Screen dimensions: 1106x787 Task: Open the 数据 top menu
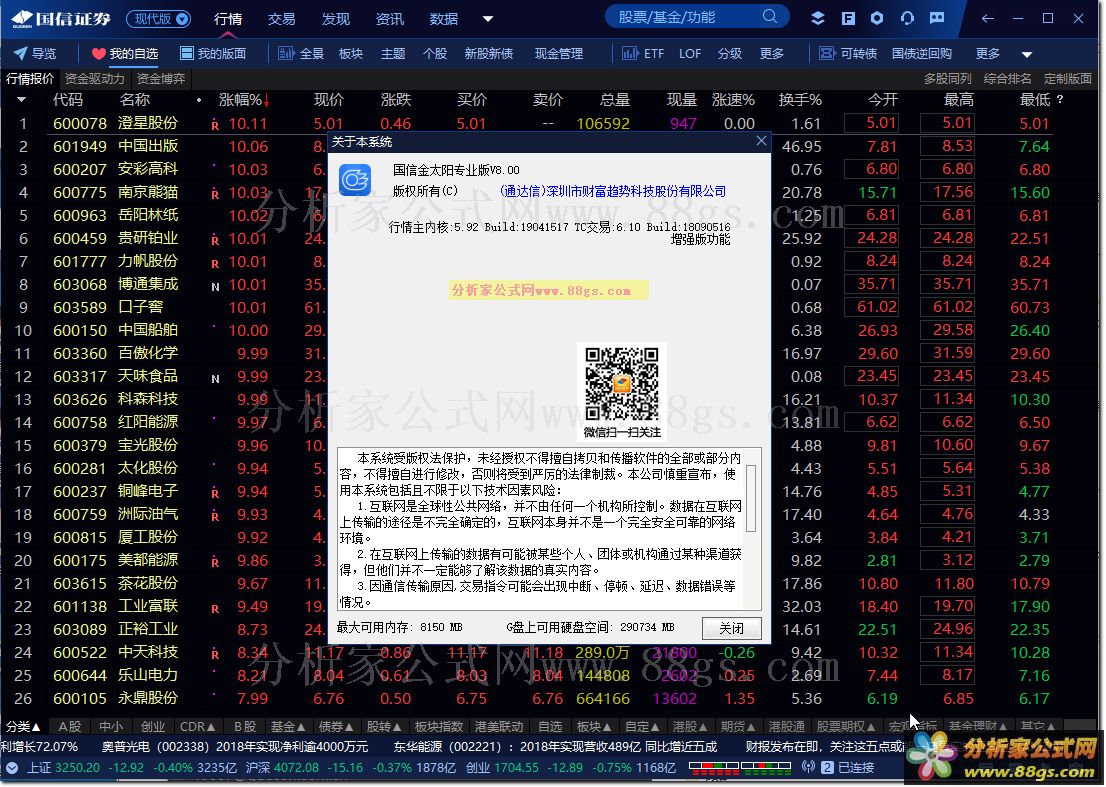tap(444, 19)
